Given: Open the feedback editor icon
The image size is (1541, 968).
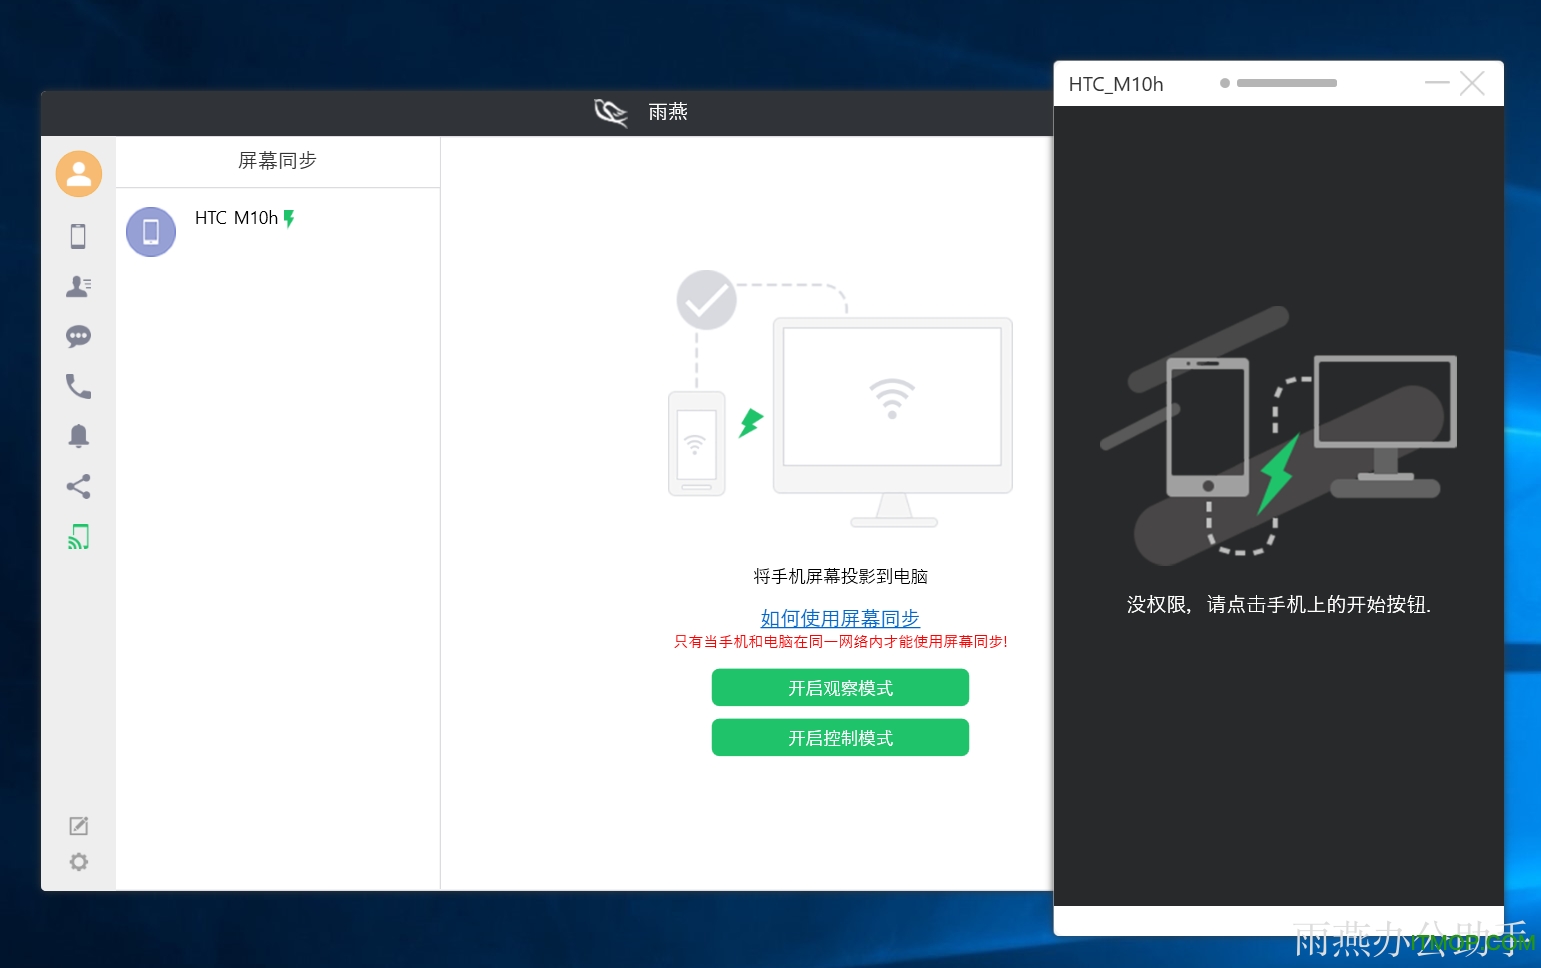Looking at the screenshot, I should [78, 825].
